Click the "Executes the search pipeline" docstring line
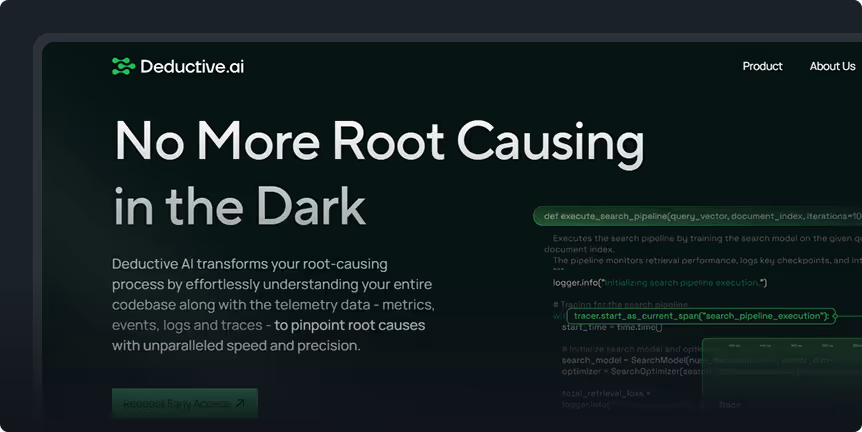Screen dimensions: 862x432 pos(707,238)
